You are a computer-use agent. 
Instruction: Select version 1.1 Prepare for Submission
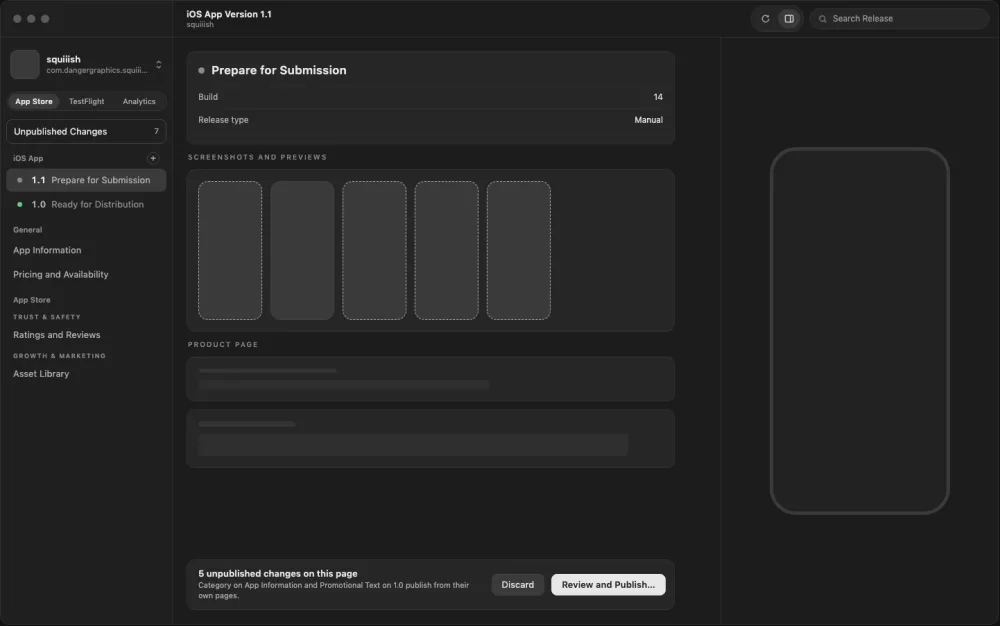coord(86,180)
